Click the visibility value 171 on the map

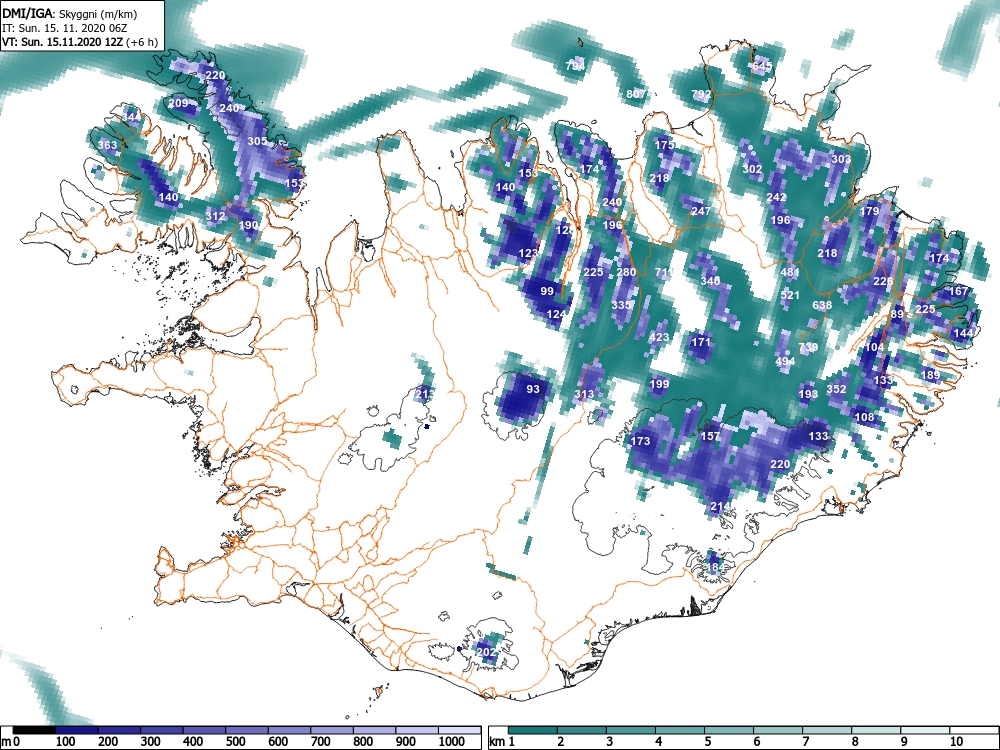point(701,342)
